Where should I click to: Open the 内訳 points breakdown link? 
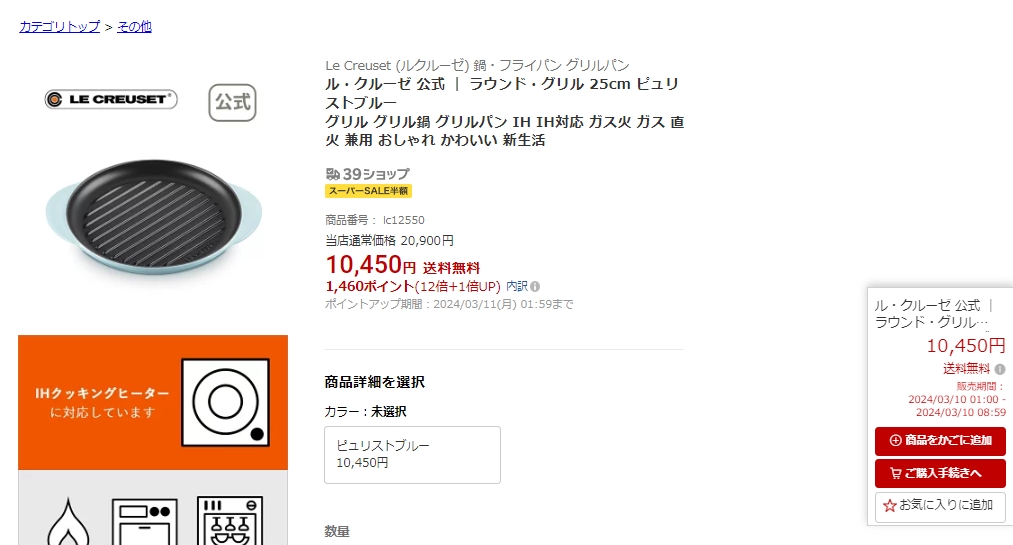coord(517,286)
